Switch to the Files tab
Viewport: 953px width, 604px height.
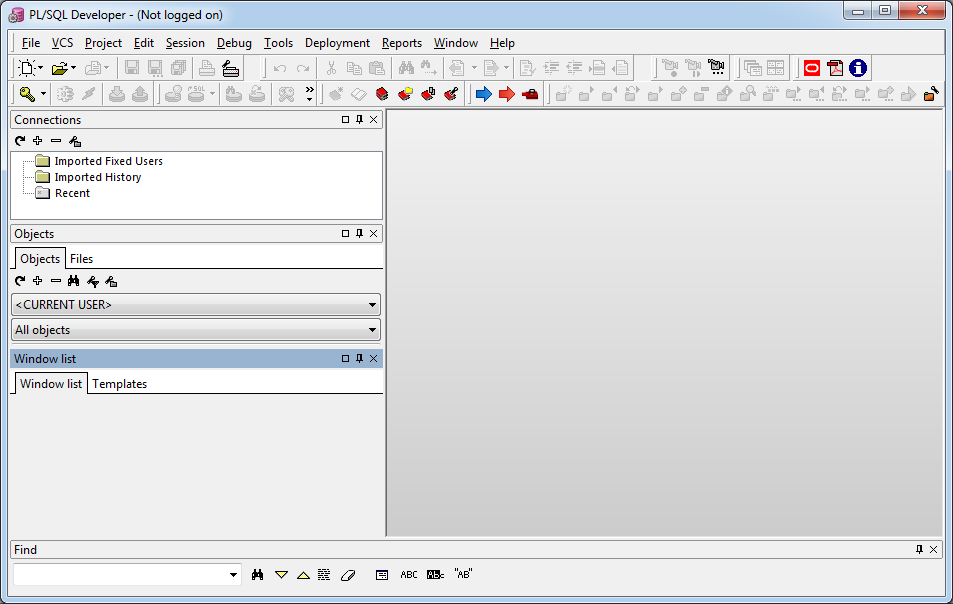[81, 259]
